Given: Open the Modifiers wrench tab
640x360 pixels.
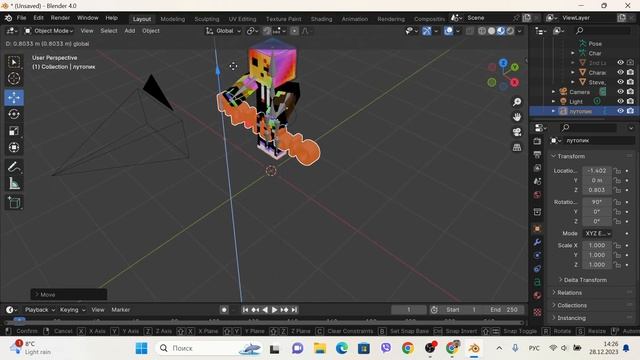Looking at the screenshot, I should click(537, 242).
